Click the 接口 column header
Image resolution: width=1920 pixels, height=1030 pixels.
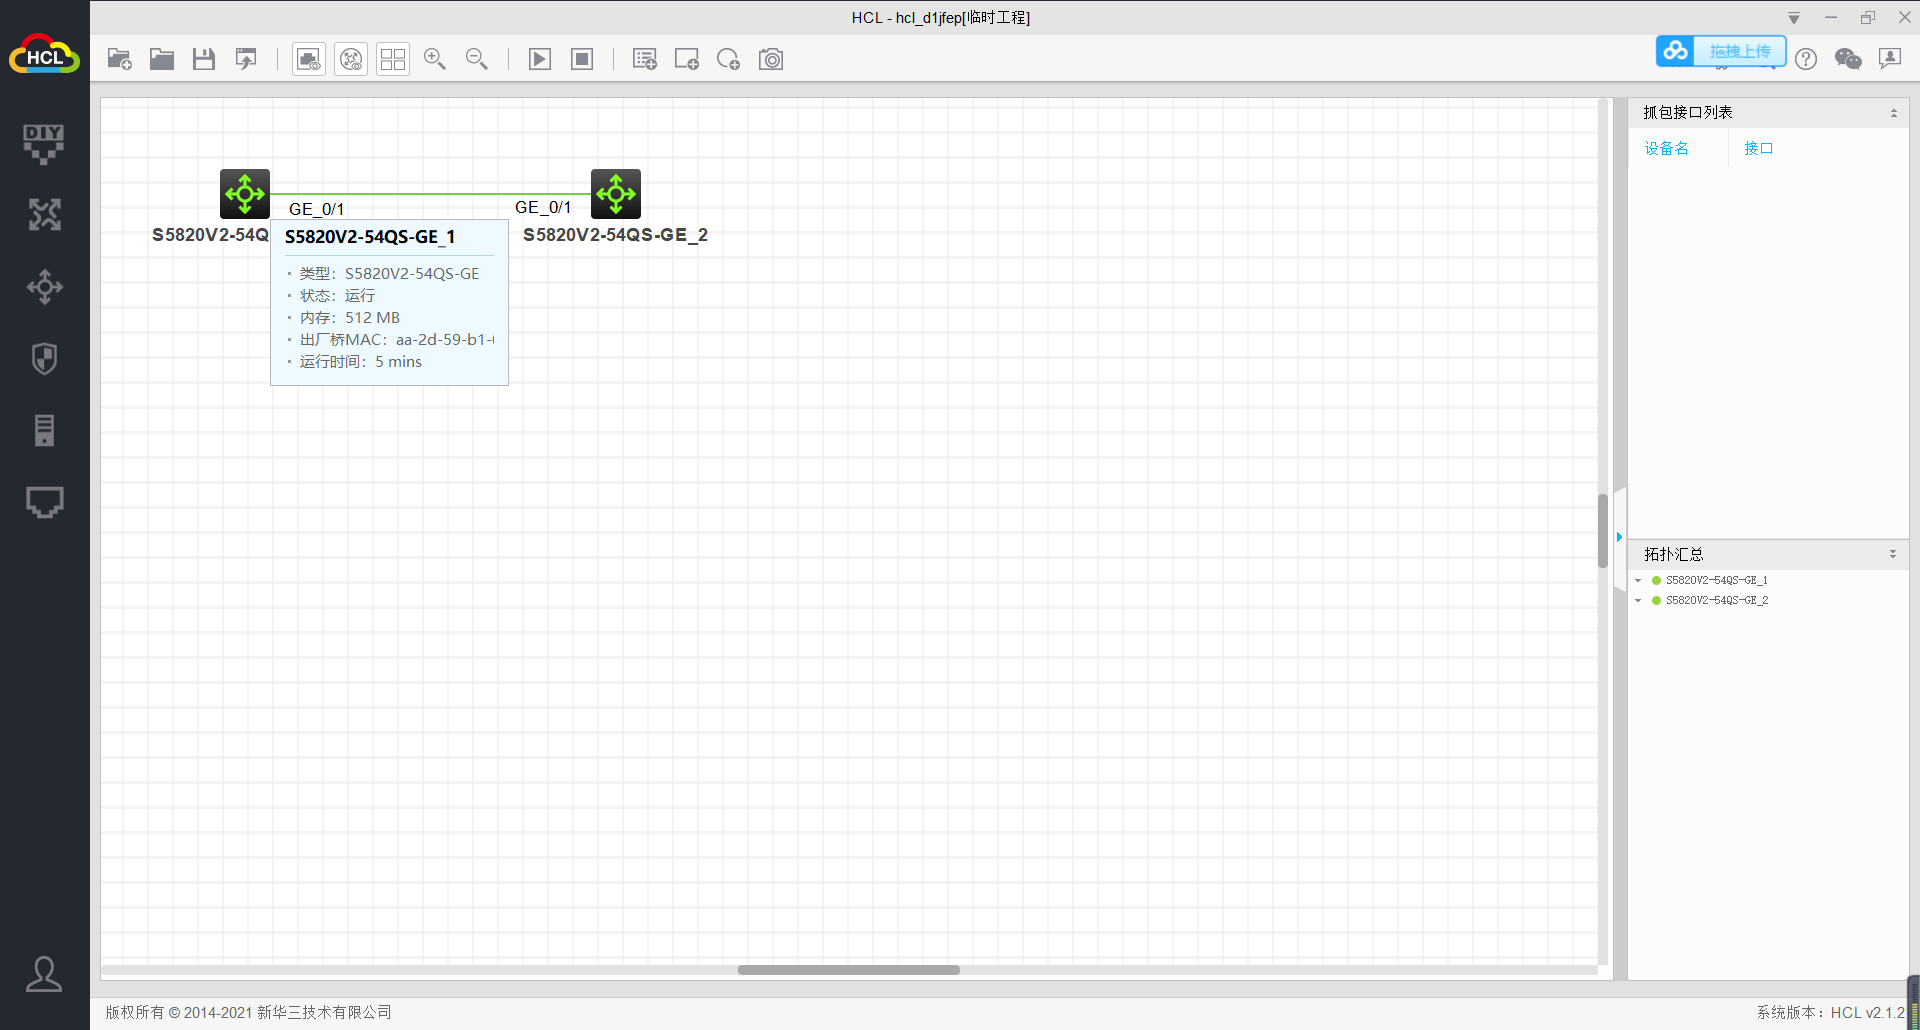click(1758, 149)
